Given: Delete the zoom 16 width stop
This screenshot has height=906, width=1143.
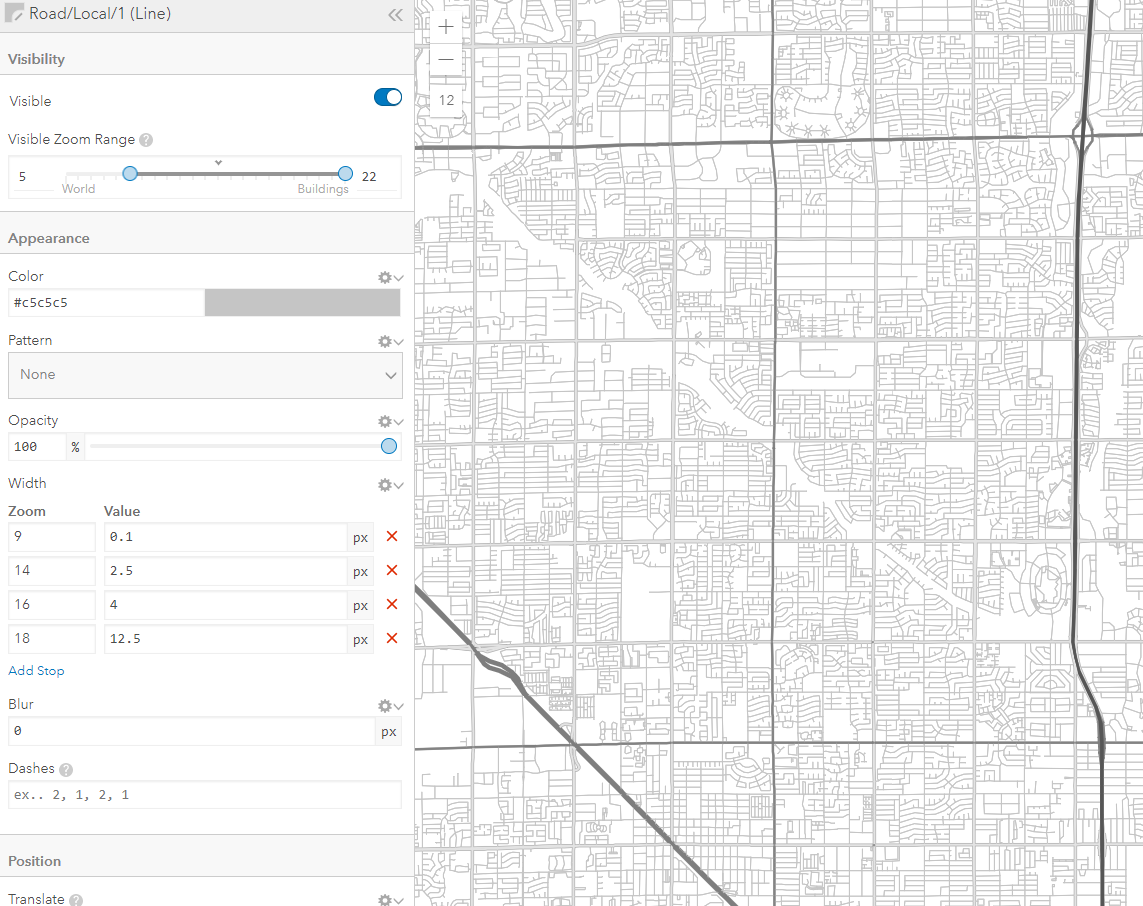Looking at the screenshot, I should [x=391, y=604].
